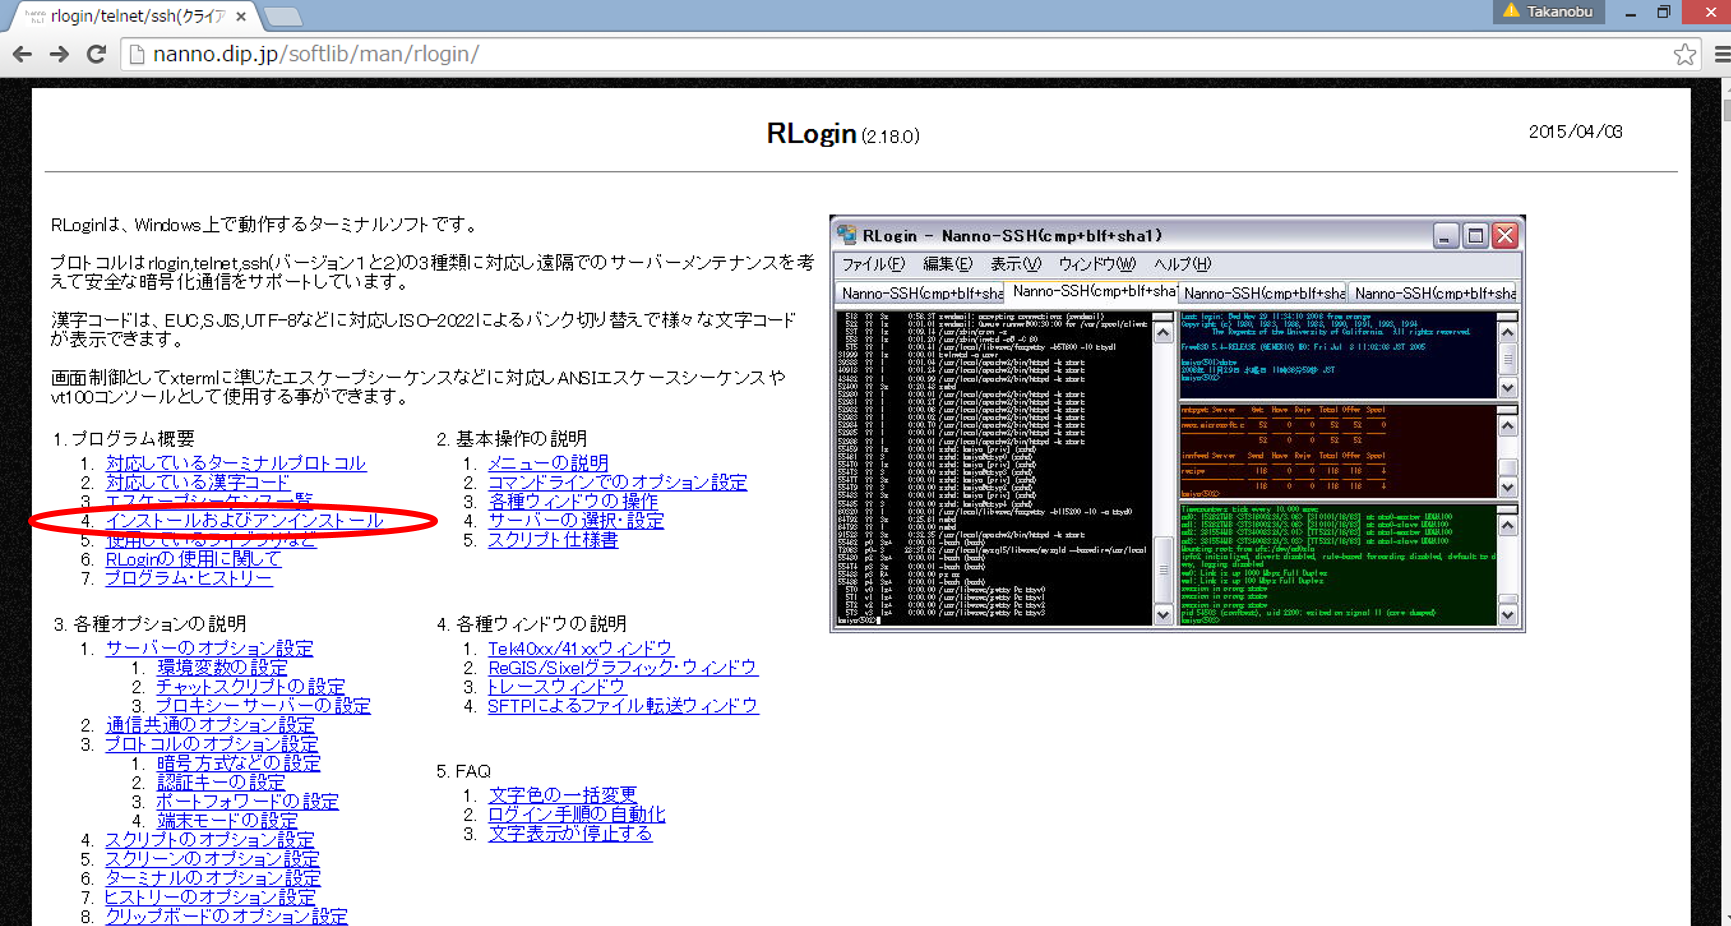Reload the current page
Image resolution: width=1731 pixels, height=926 pixels.
point(96,54)
